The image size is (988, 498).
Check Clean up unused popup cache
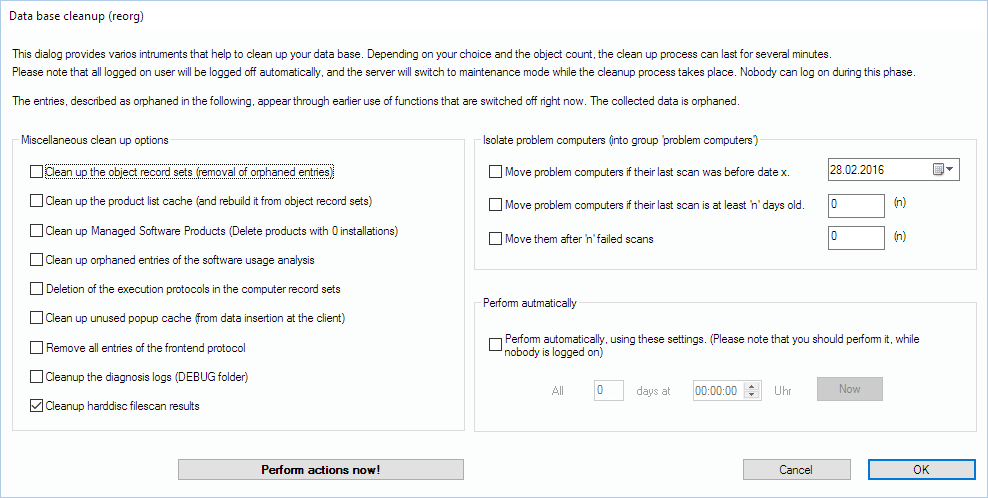(37, 318)
